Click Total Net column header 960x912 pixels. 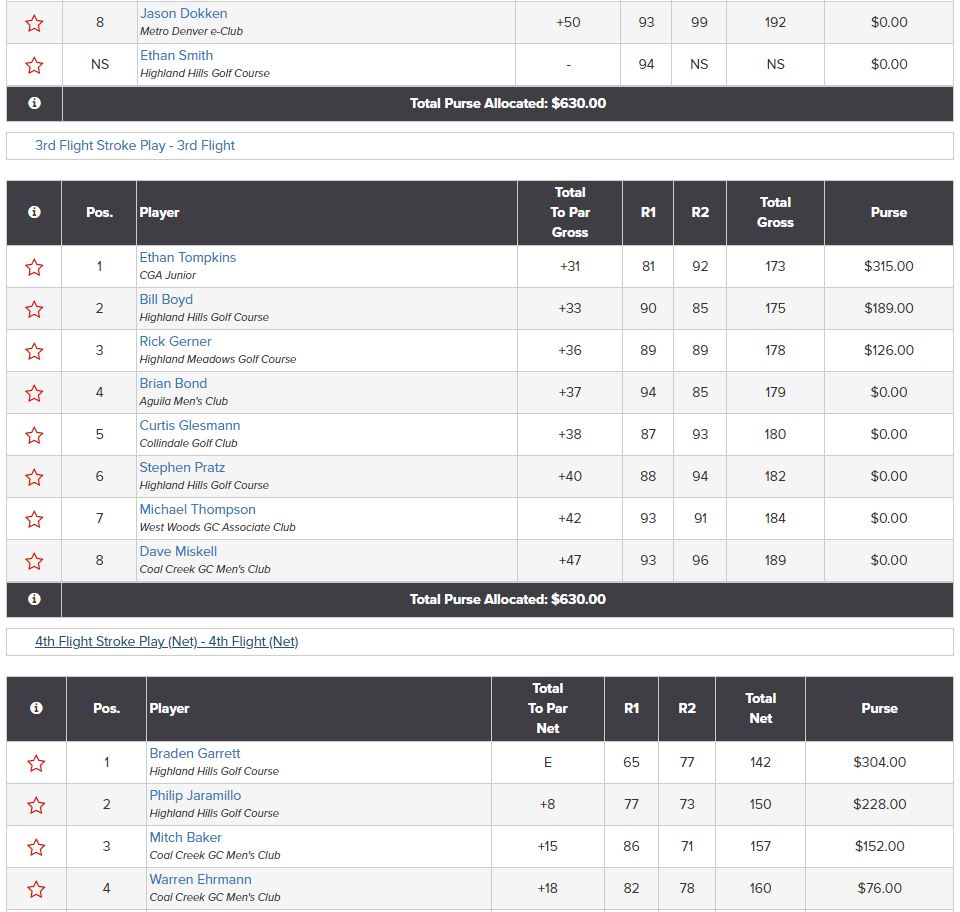(x=760, y=708)
